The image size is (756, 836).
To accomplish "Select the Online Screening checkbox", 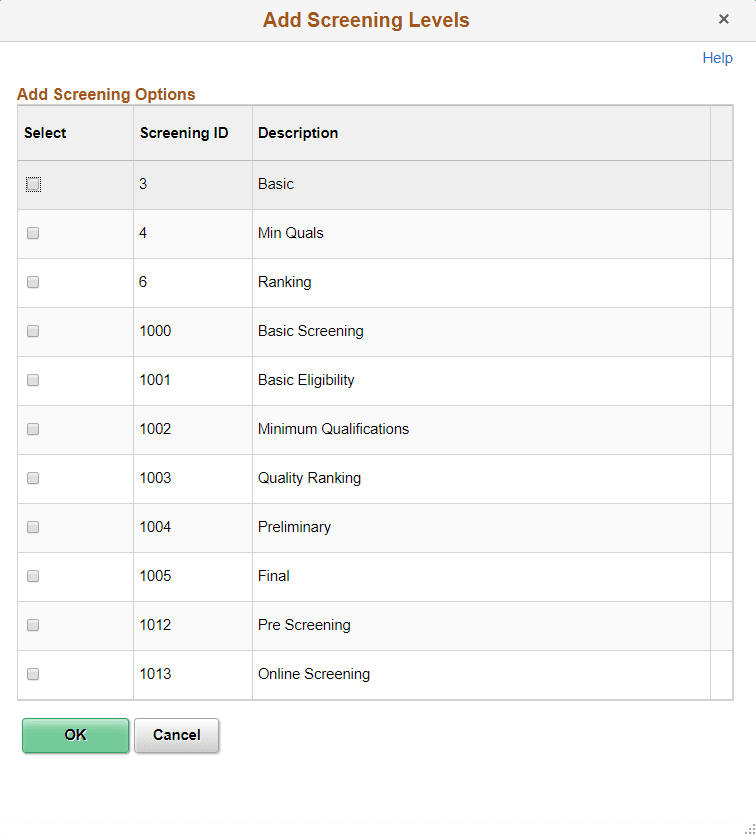I will point(33,674).
